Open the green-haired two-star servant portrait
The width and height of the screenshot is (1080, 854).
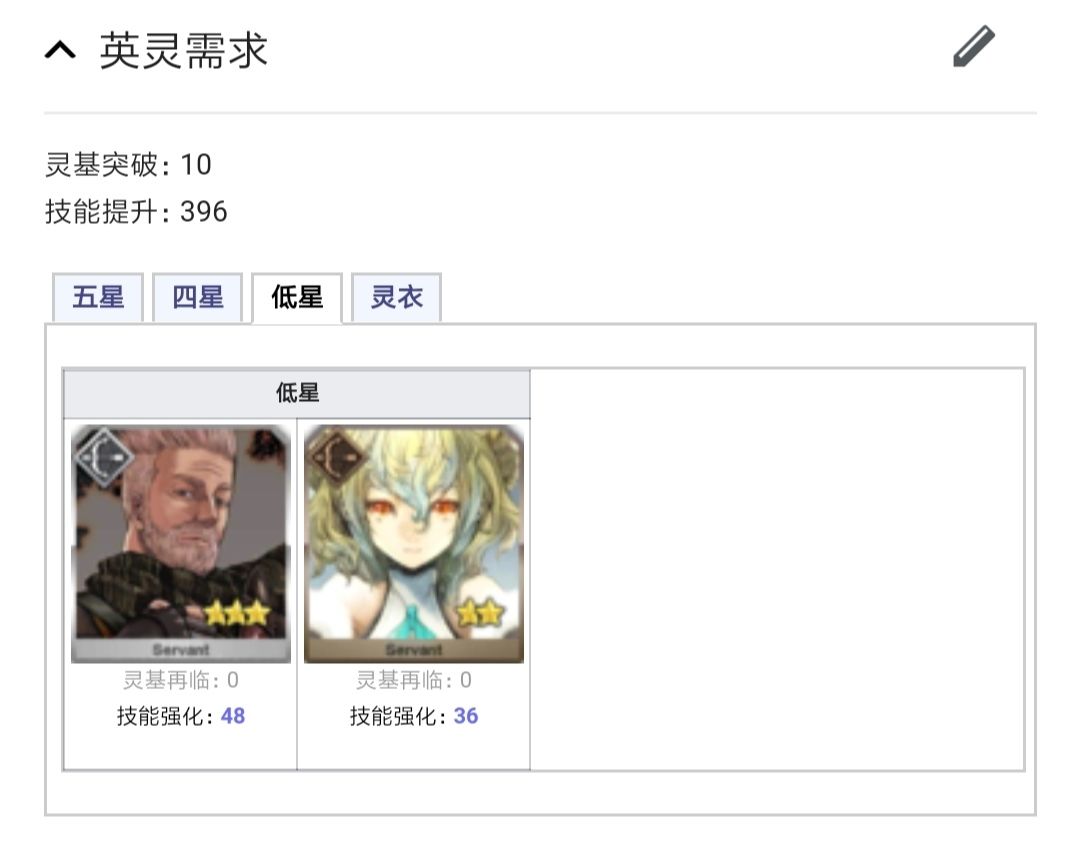click(x=414, y=544)
